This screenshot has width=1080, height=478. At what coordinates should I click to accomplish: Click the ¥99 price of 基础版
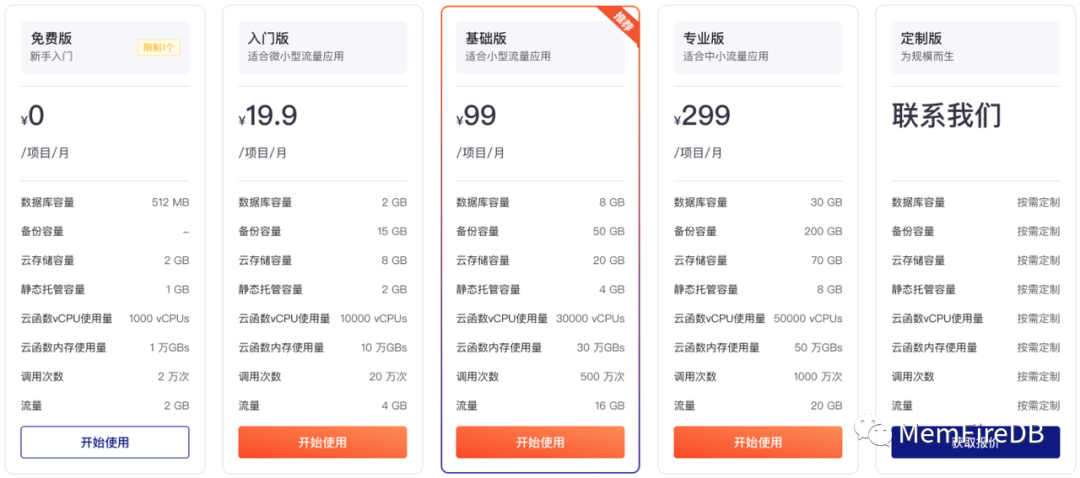coord(476,116)
